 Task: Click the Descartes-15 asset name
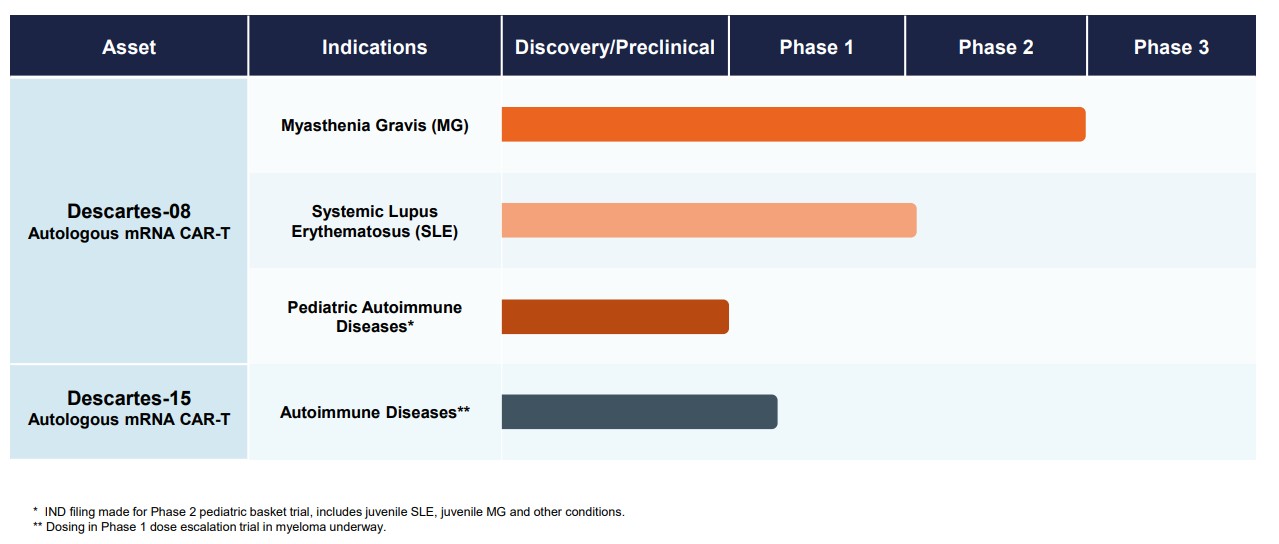[129, 399]
